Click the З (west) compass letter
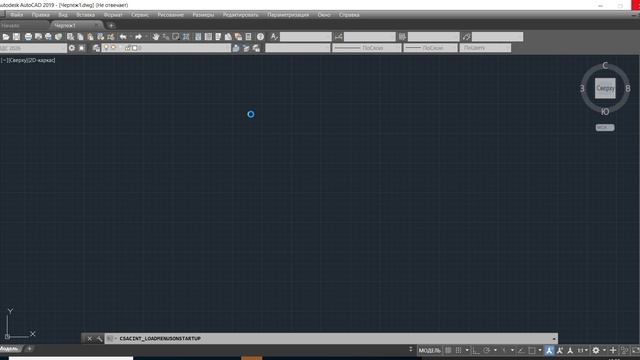 pyautogui.click(x=582, y=88)
